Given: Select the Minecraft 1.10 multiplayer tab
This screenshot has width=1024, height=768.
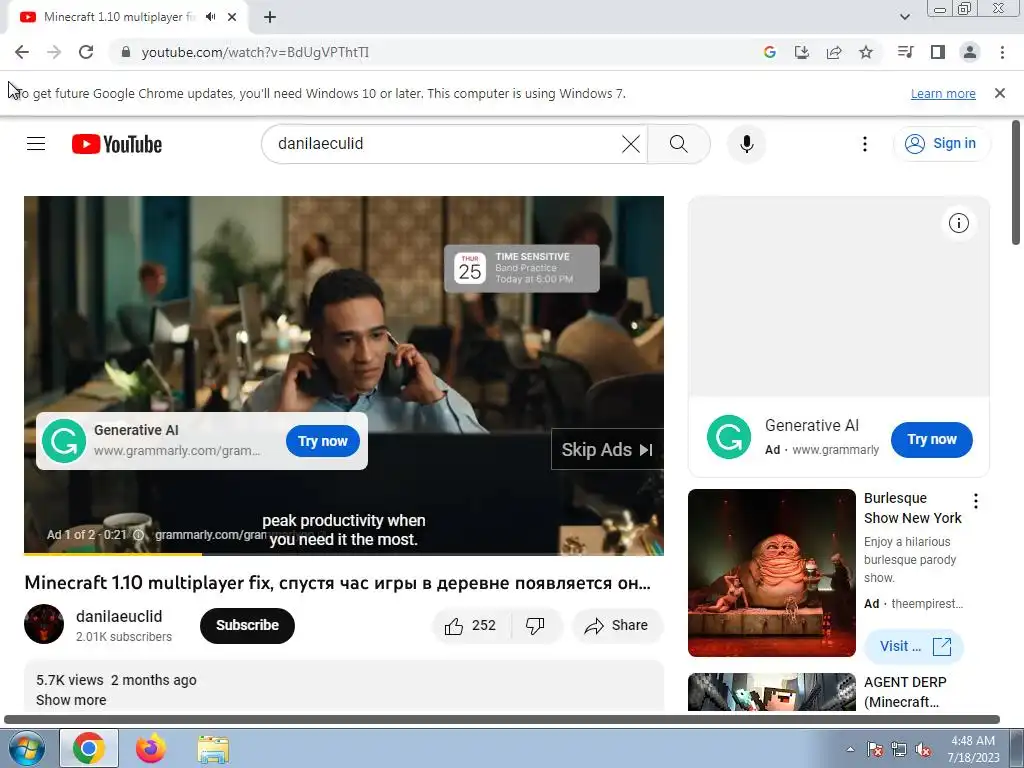Looking at the screenshot, I should [x=119, y=17].
